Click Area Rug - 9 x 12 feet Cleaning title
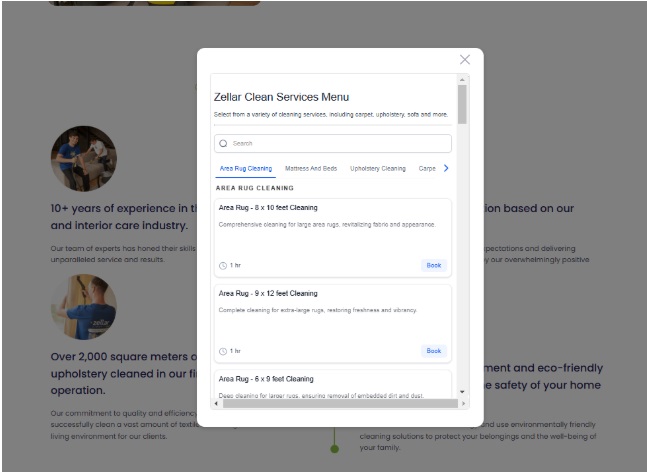 coord(268,293)
